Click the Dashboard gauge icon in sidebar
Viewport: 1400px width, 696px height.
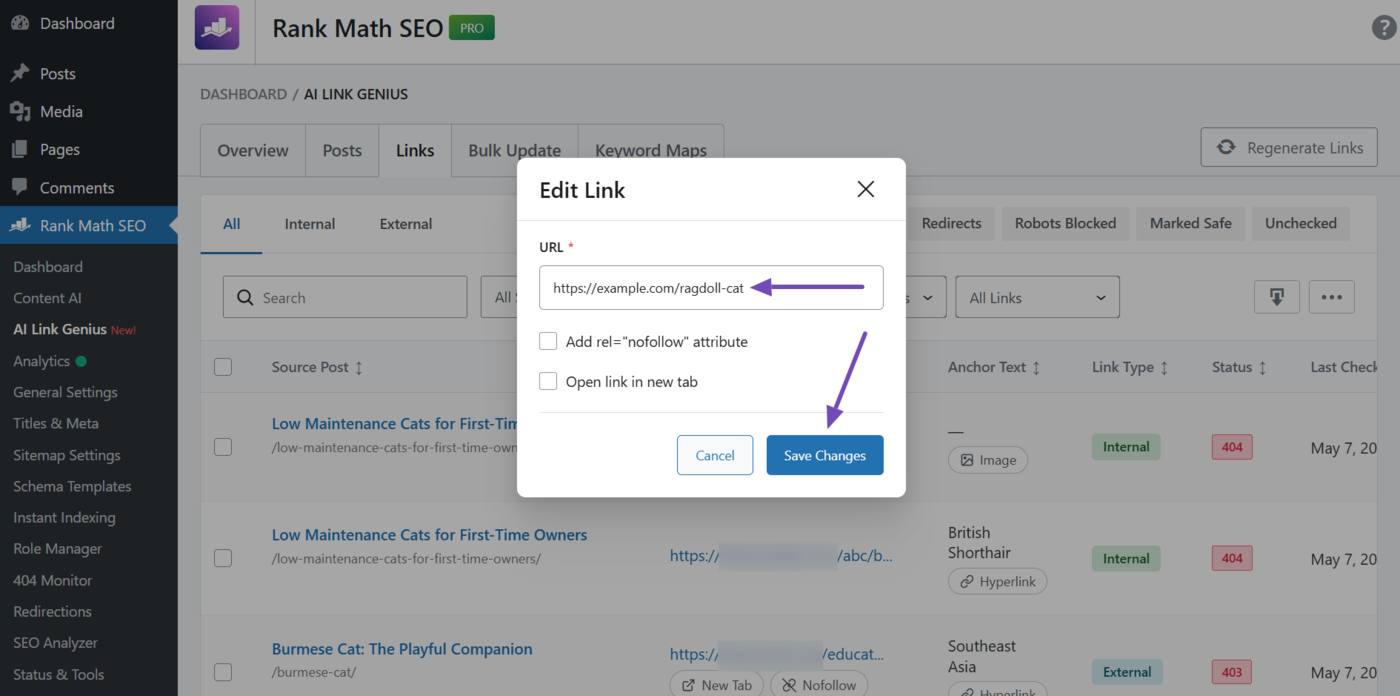tap(20, 23)
